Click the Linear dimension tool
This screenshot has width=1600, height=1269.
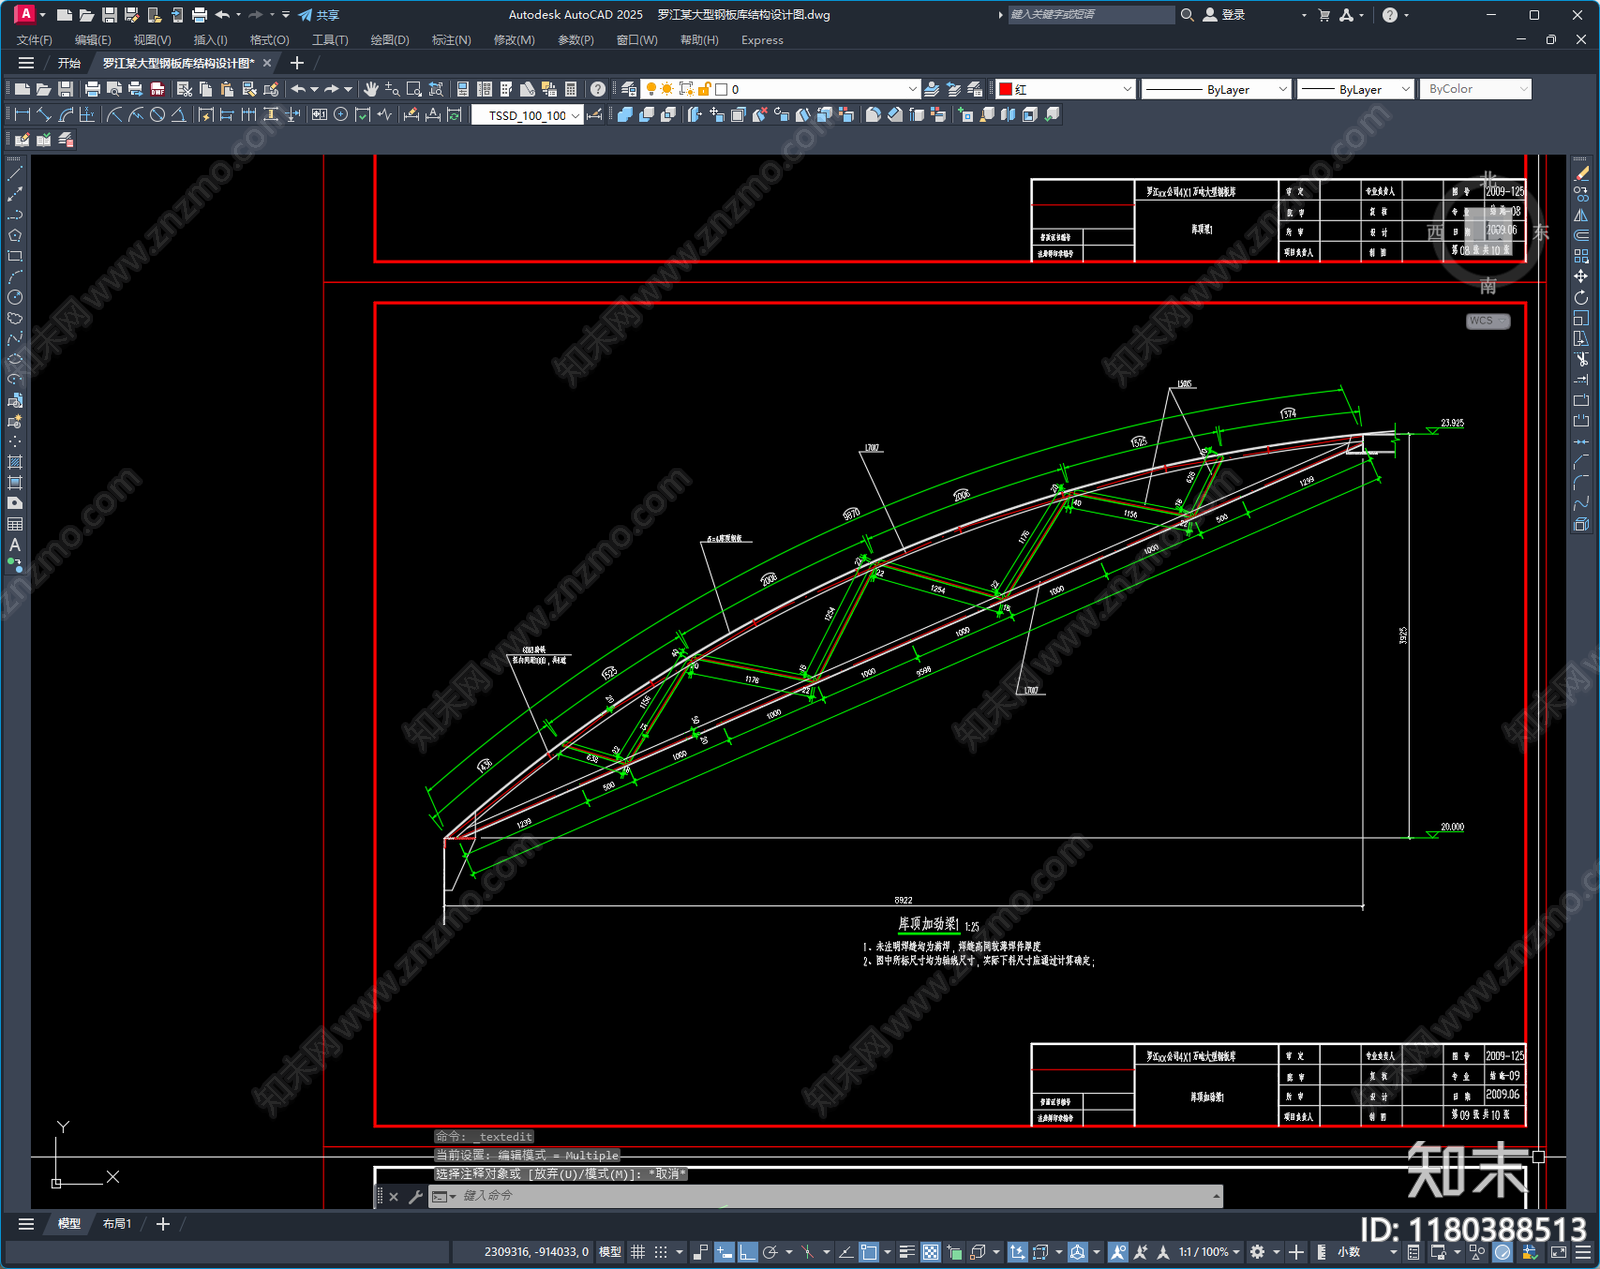[x=22, y=115]
